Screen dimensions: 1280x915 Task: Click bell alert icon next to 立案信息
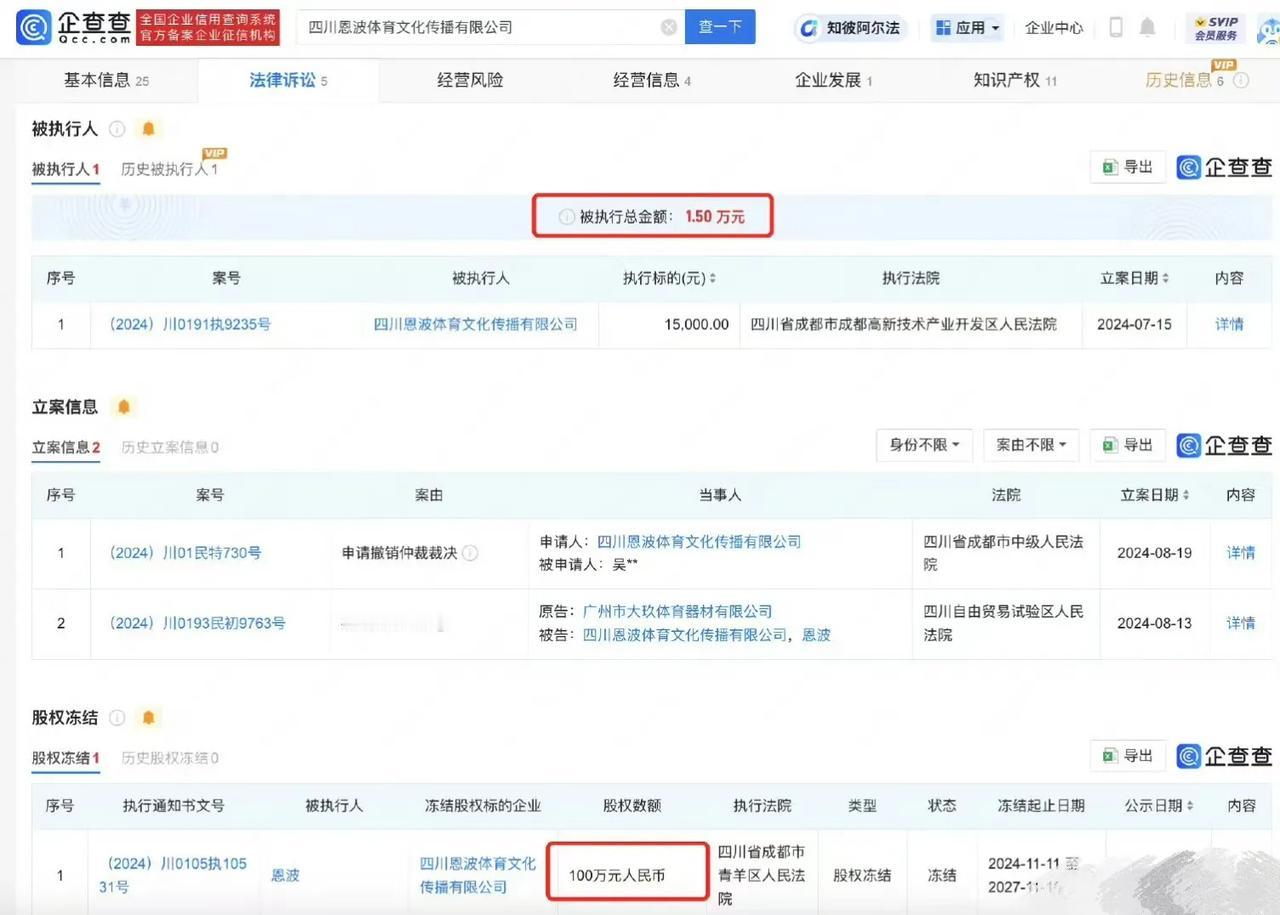click(x=124, y=407)
